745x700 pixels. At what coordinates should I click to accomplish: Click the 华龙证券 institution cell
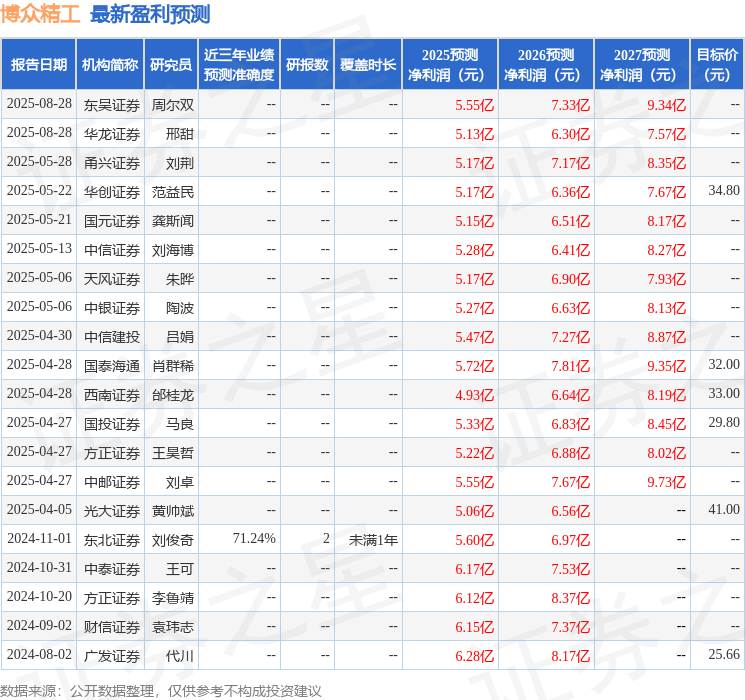[x=112, y=134]
